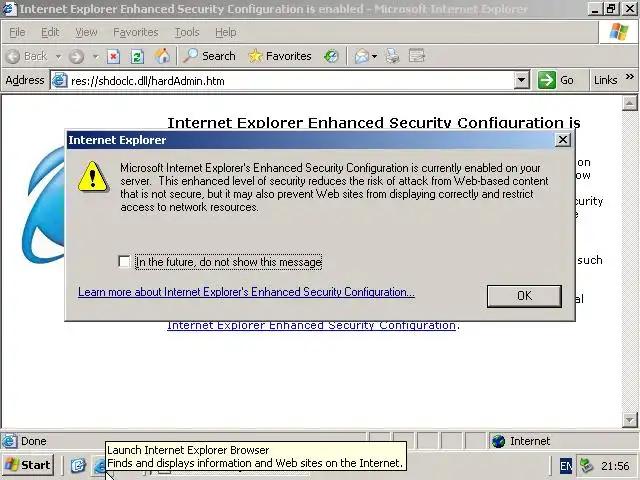Image resolution: width=640 pixels, height=480 pixels.
Task: Click the Stop loading icon
Action: click(x=113, y=56)
